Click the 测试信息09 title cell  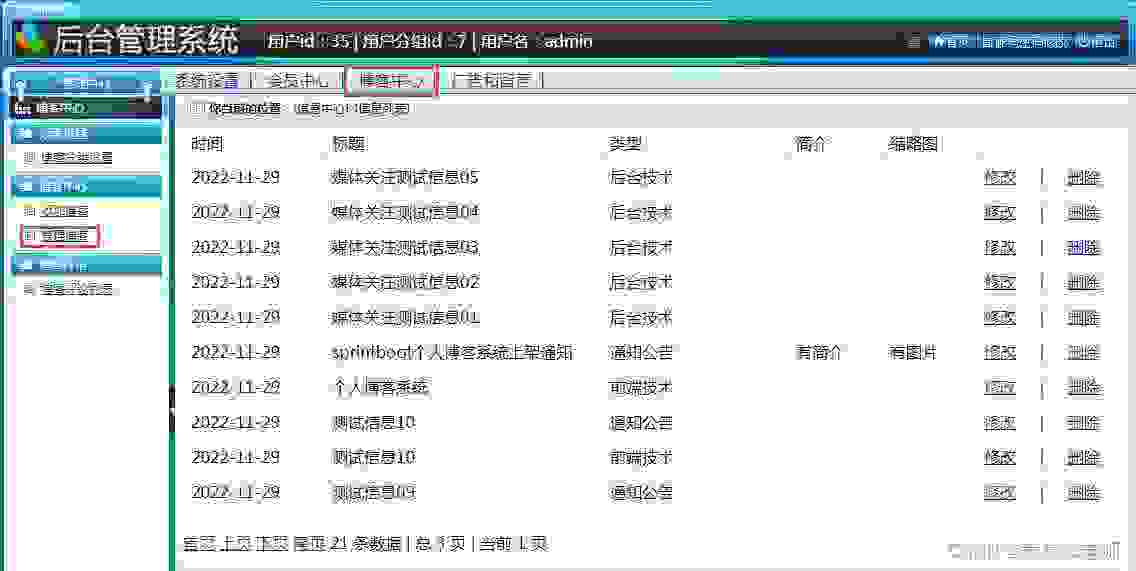pos(373,493)
